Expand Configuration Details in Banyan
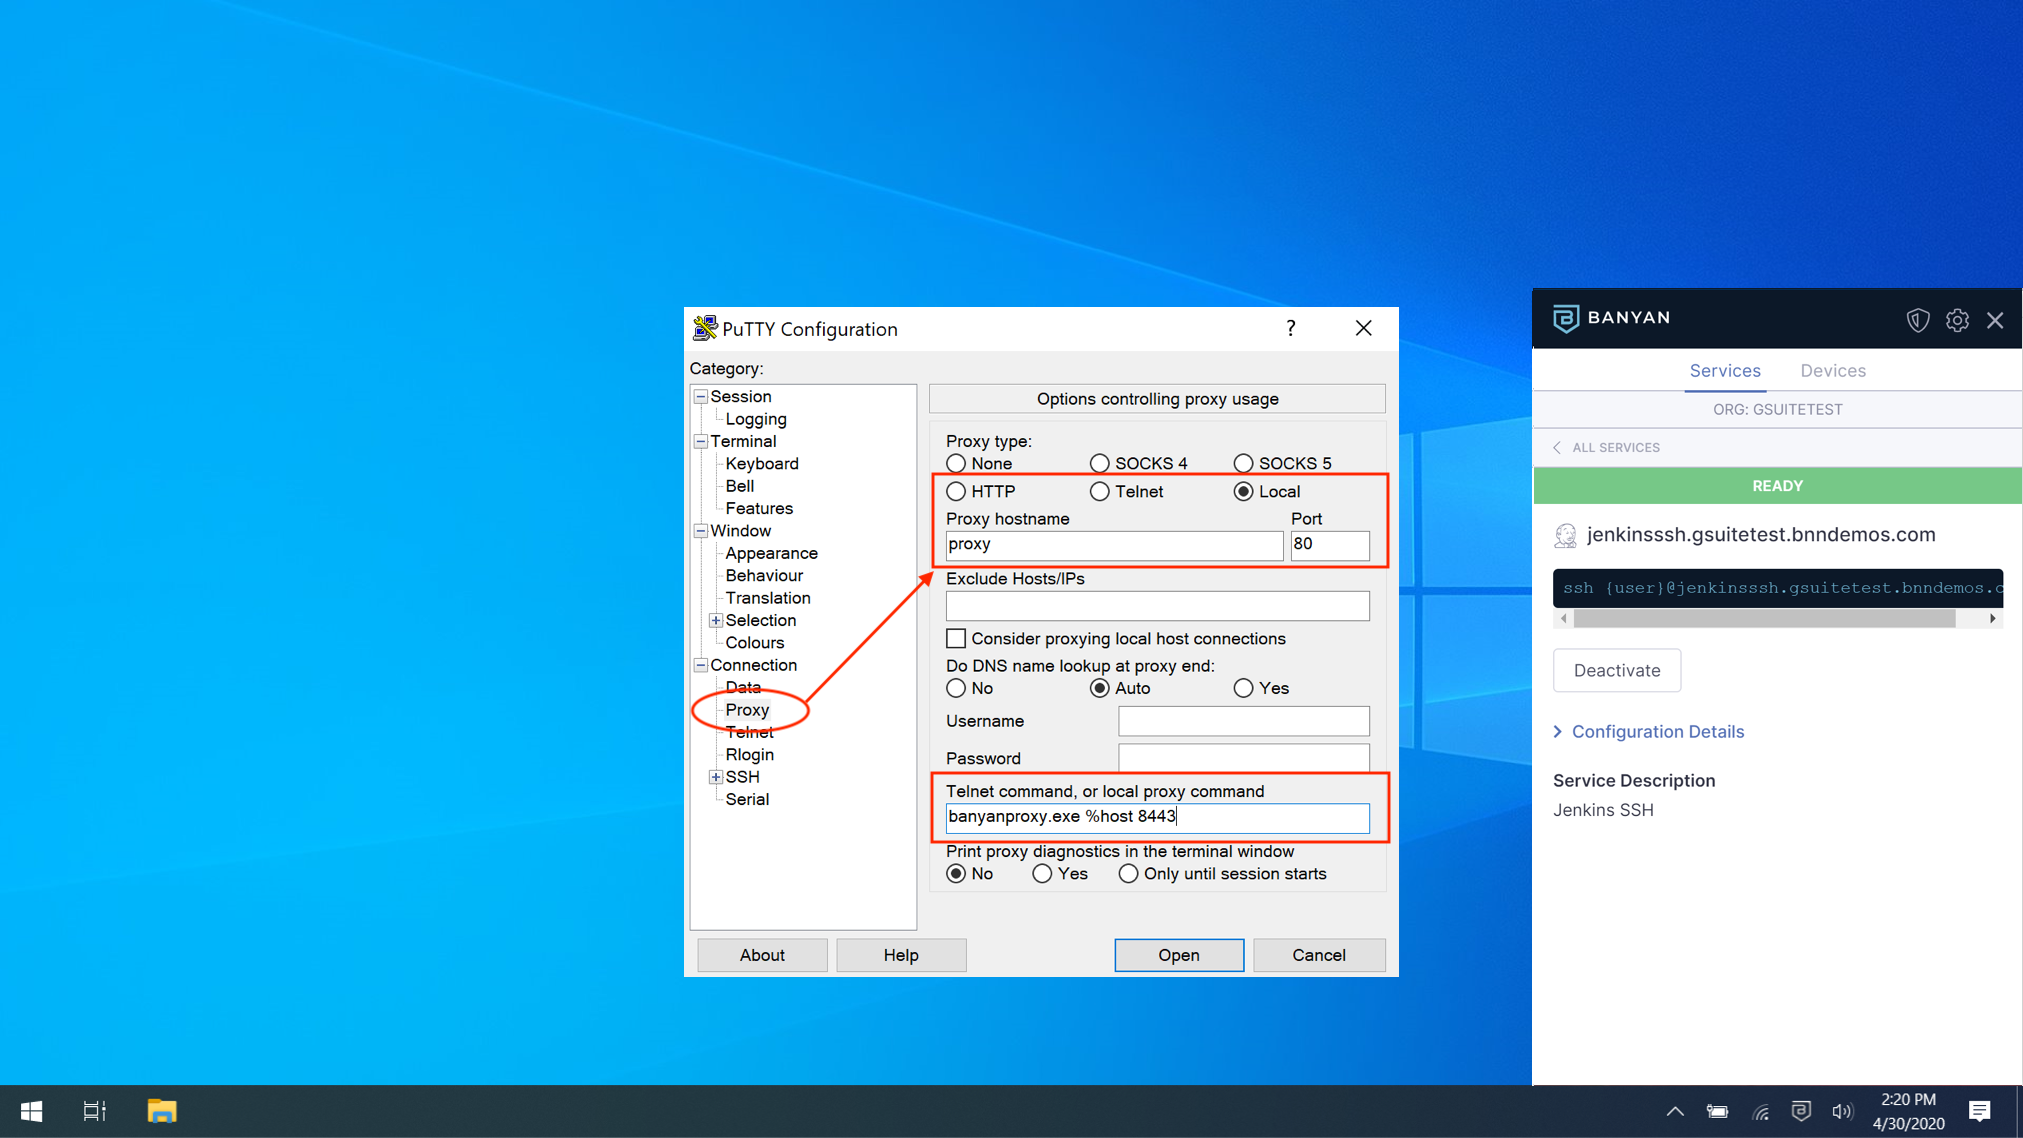2023x1138 pixels. (1648, 732)
